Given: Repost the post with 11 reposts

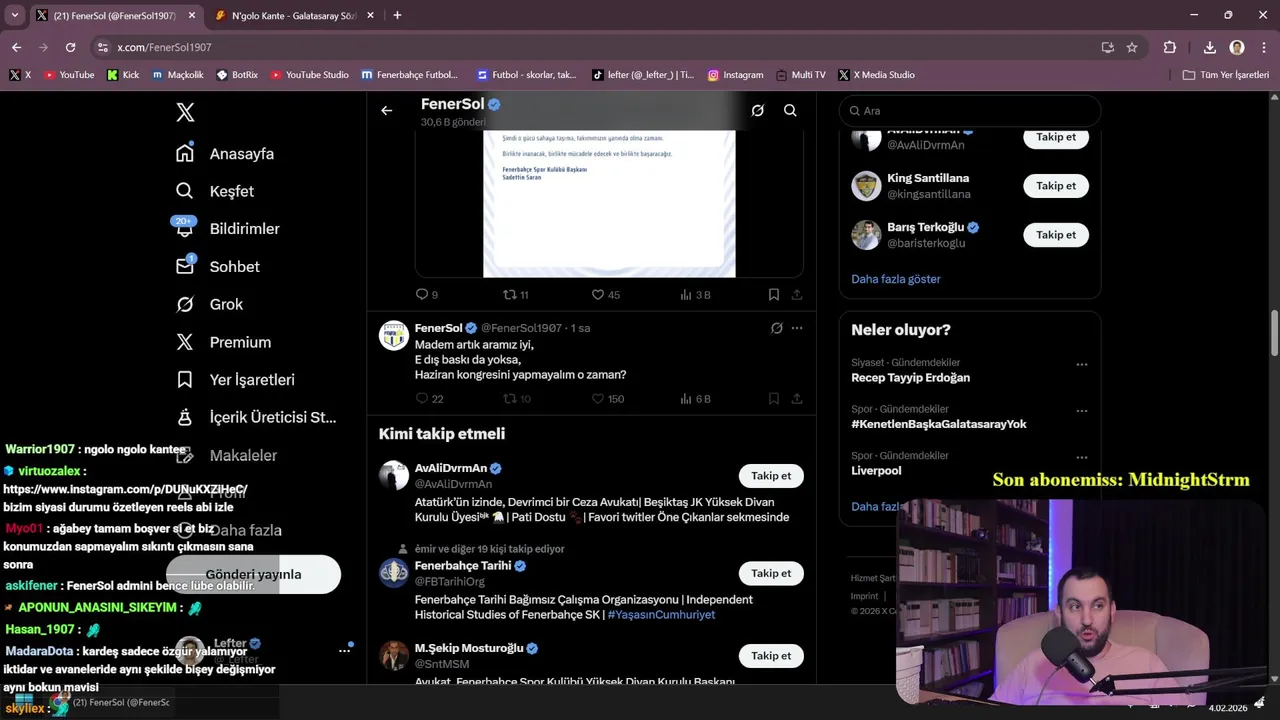Looking at the screenshot, I should pyautogui.click(x=516, y=295).
